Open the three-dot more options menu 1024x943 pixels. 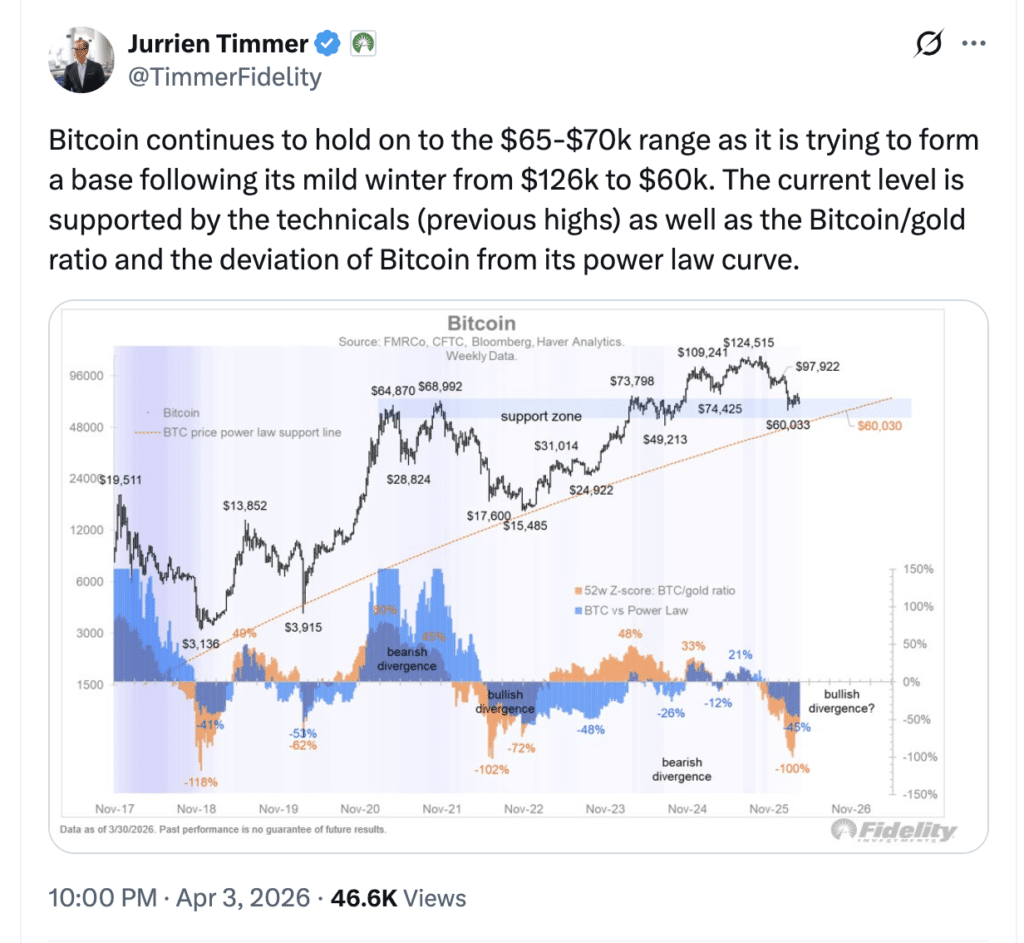(x=973, y=44)
